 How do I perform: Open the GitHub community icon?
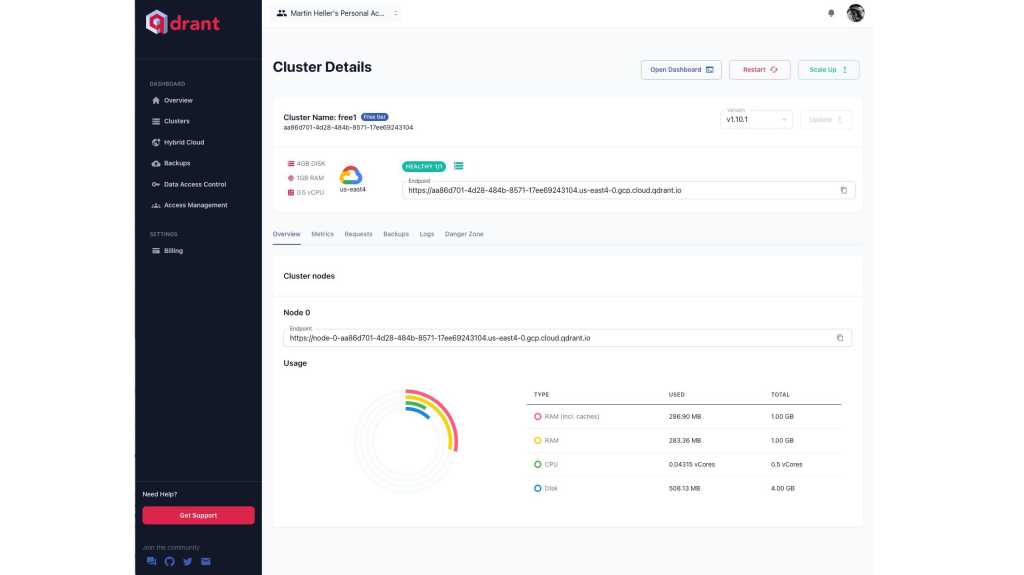(x=169, y=561)
